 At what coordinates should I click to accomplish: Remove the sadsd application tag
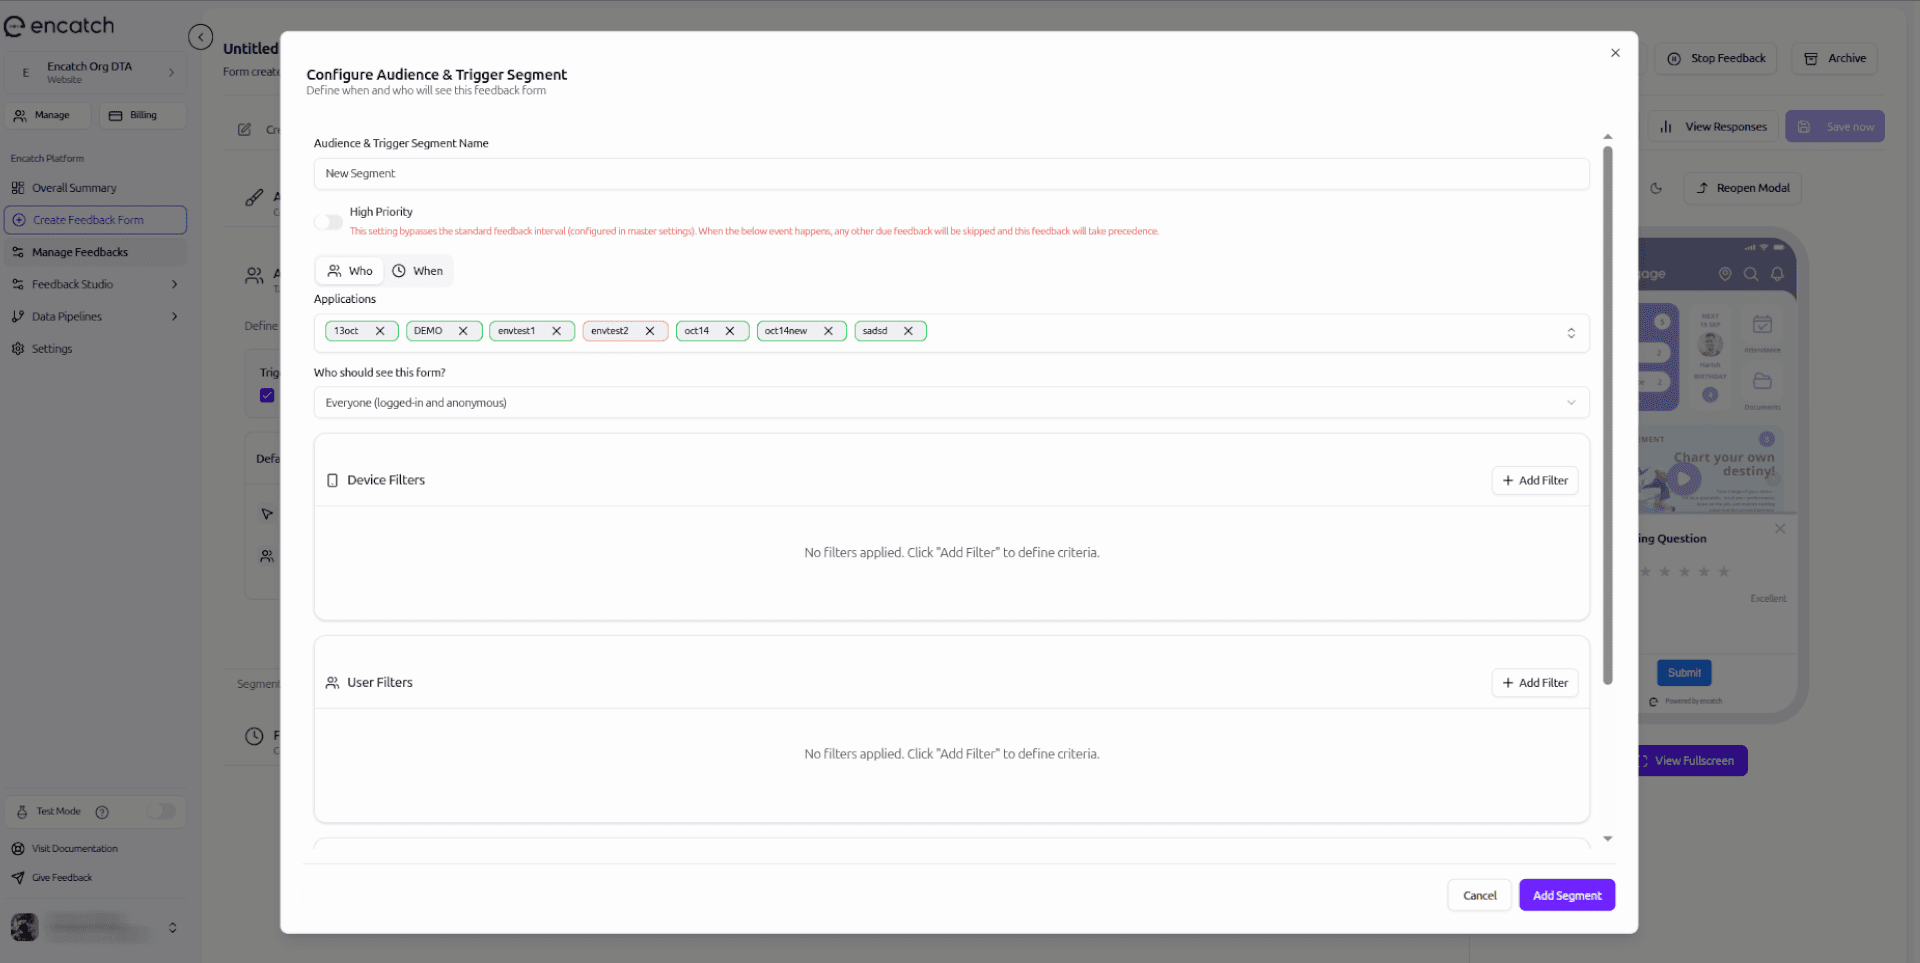(x=908, y=331)
